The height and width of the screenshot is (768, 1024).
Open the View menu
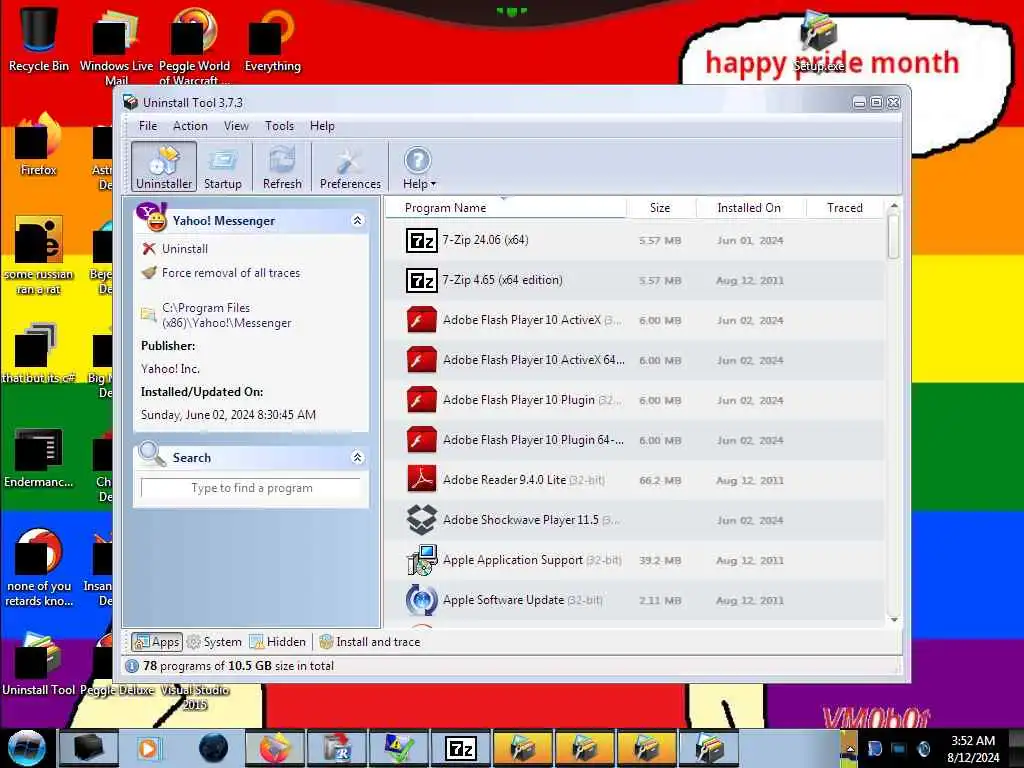[236, 126]
